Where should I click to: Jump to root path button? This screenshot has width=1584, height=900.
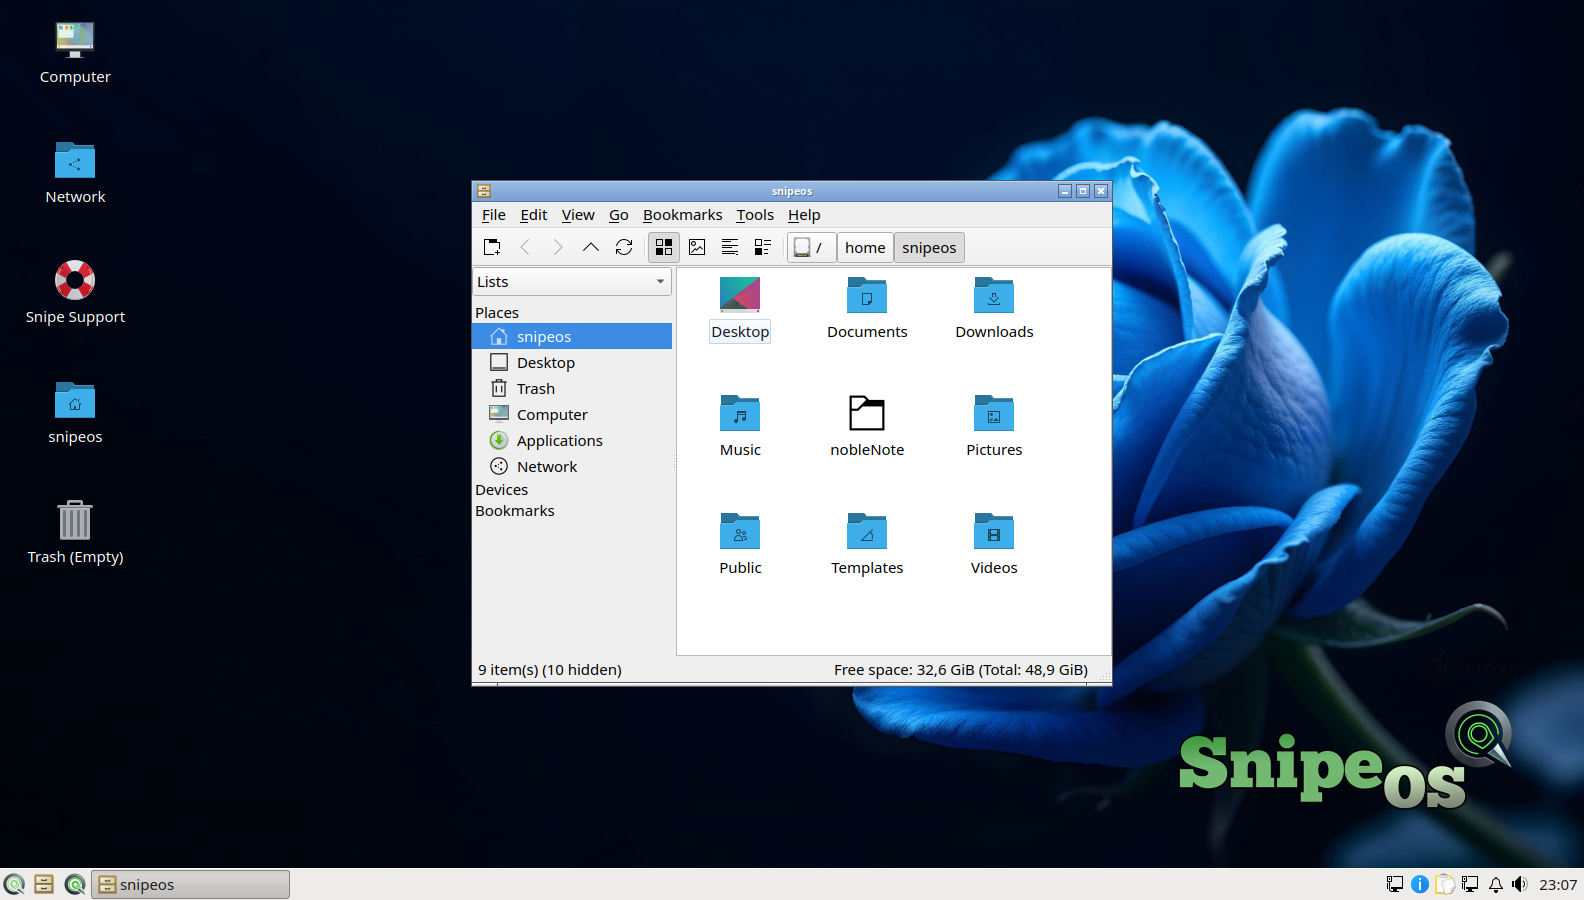pyautogui.click(x=811, y=247)
